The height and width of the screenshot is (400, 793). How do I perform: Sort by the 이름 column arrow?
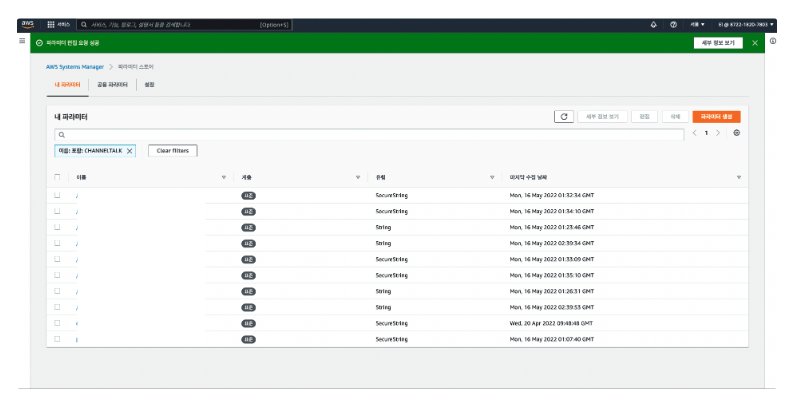[224, 177]
